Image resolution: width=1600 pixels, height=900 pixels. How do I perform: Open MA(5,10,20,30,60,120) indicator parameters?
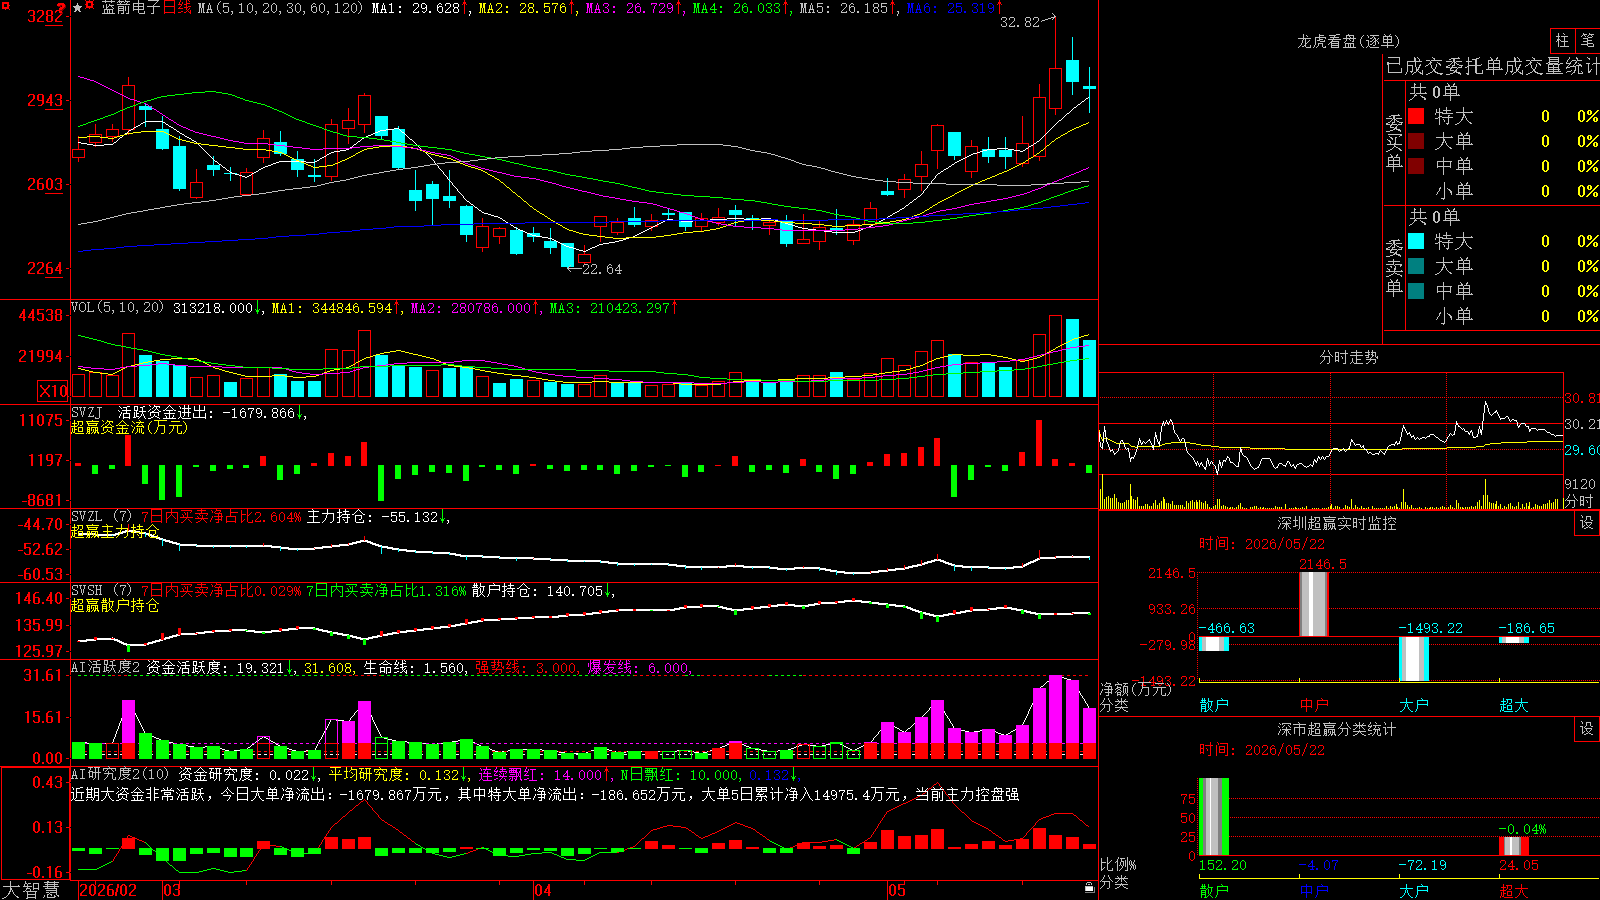(x=280, y=8)
